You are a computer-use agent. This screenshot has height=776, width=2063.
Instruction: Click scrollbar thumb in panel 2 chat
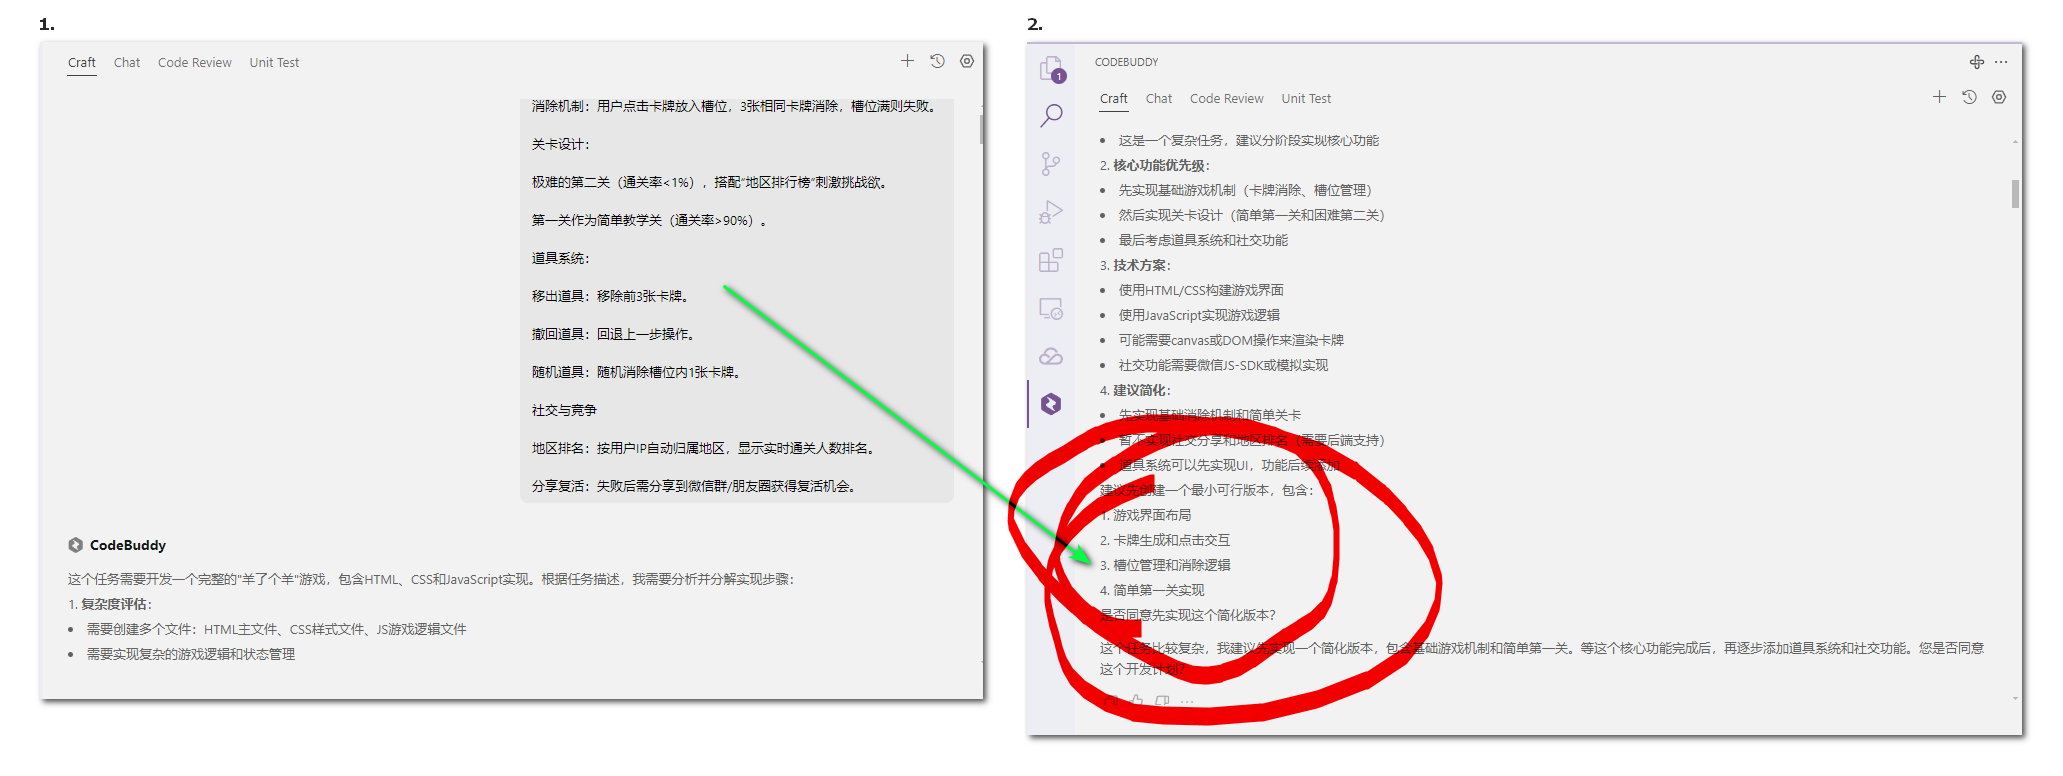click(2015, 194)
